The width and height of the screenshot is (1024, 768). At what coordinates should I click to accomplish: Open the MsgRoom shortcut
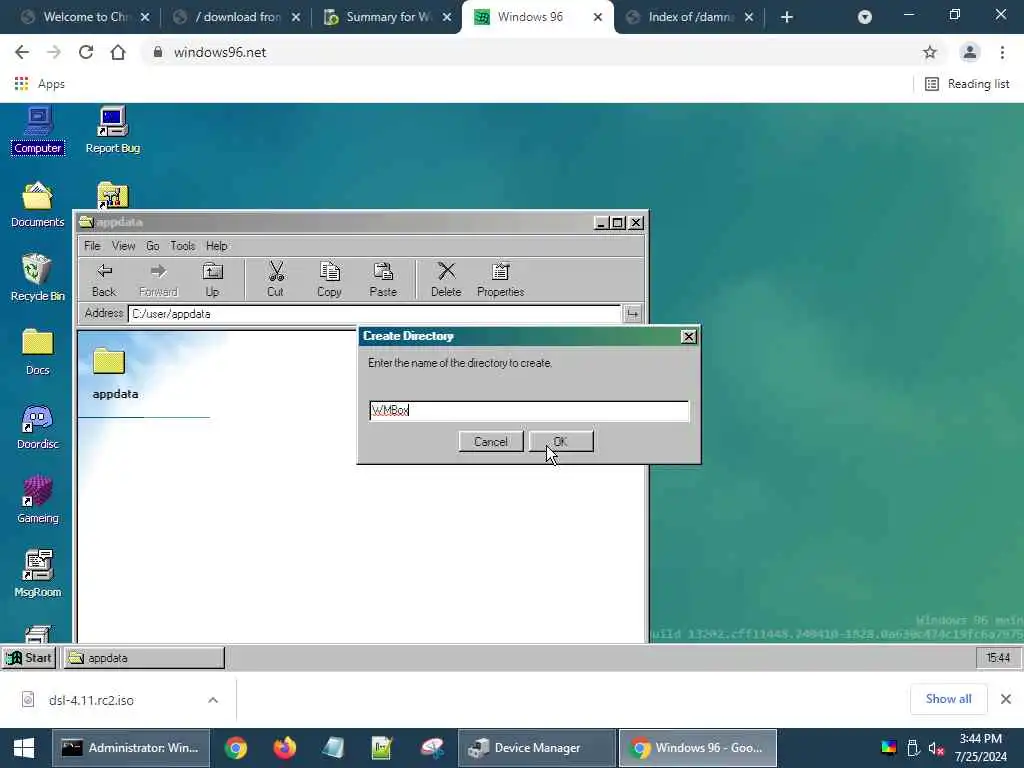coord(38,574)
